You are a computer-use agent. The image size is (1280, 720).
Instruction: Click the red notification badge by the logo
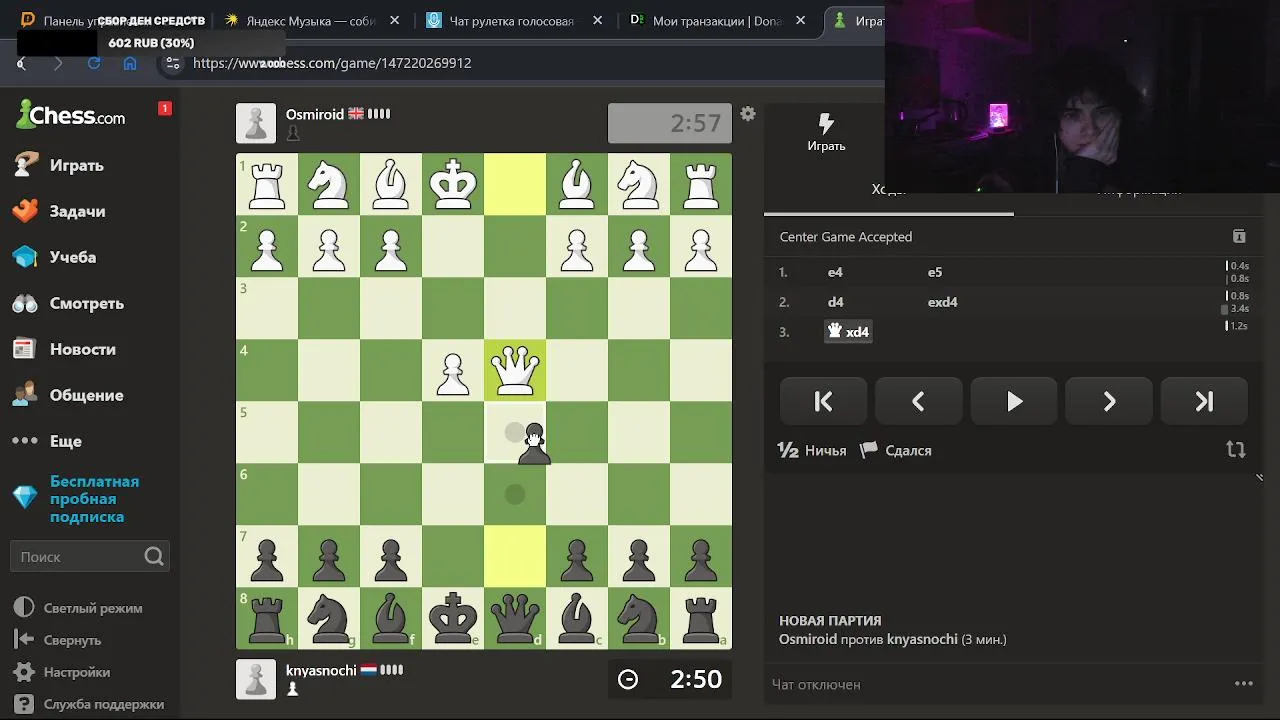tap(165, 108)
